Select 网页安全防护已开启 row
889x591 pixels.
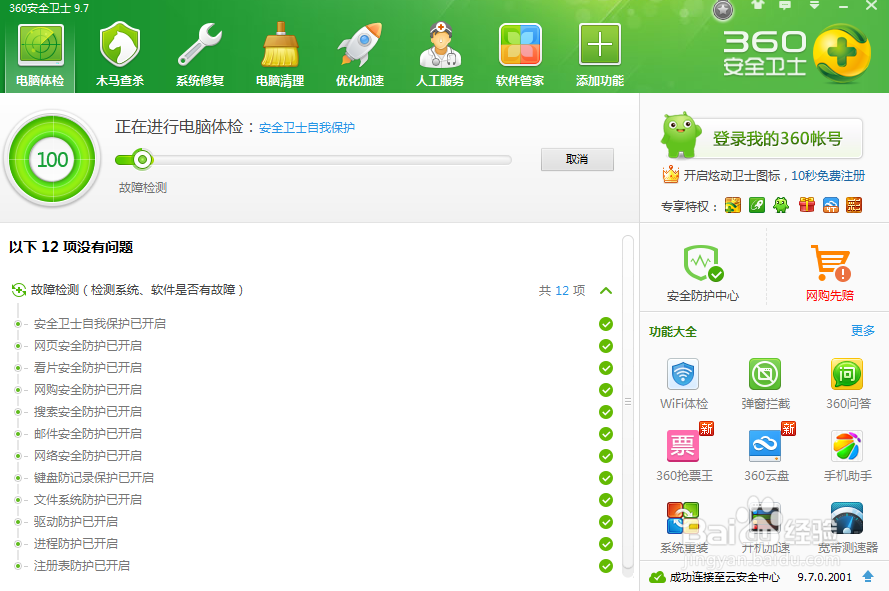tap(314, 346)
